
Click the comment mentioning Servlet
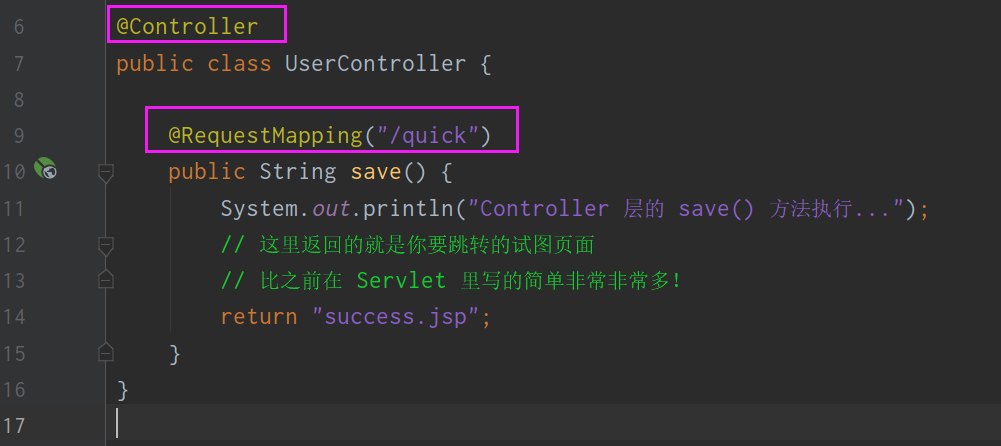pyautogui.click(x=450, y=280)
